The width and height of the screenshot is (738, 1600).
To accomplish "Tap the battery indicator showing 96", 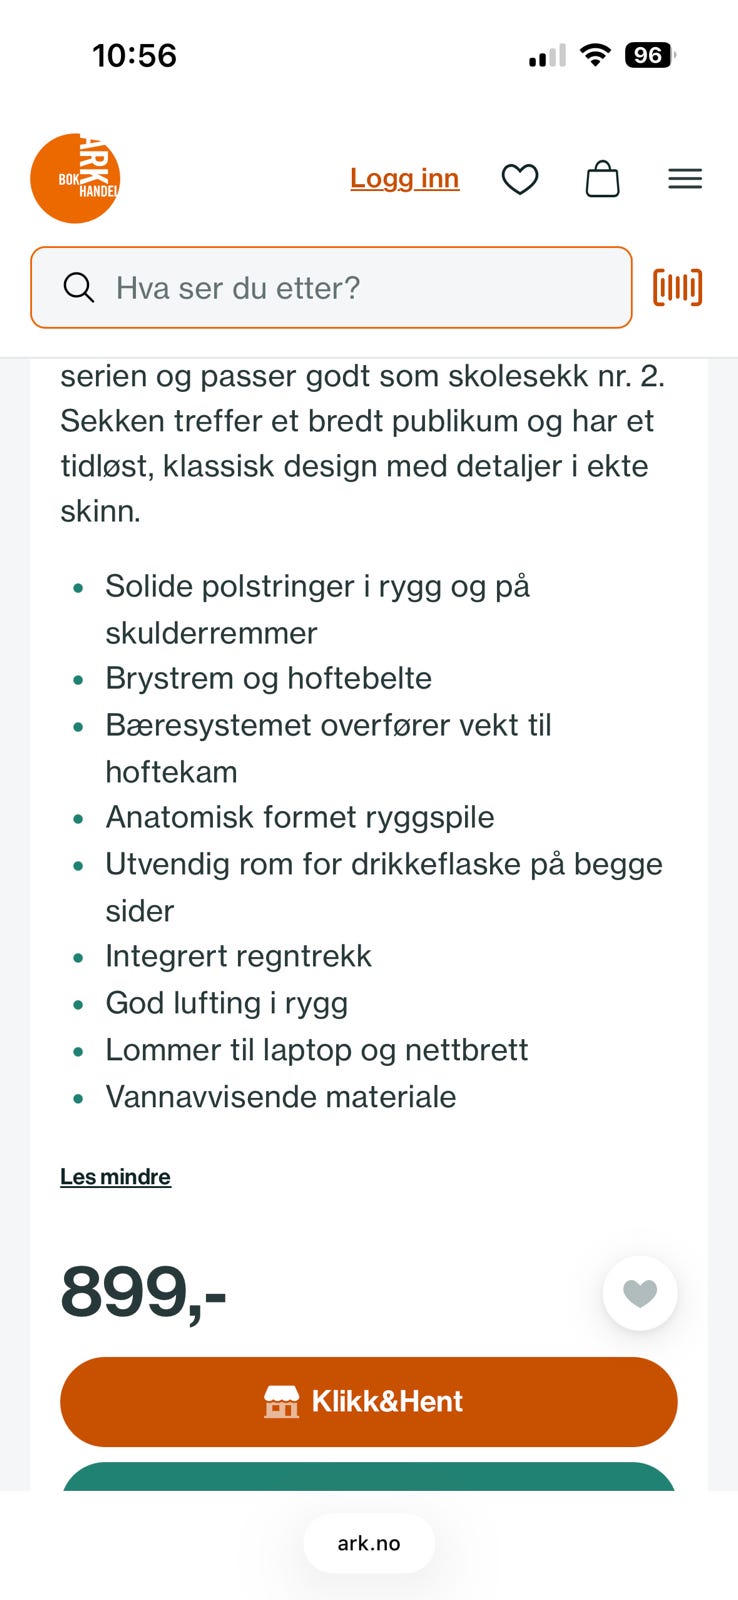I will click(650, 55).
